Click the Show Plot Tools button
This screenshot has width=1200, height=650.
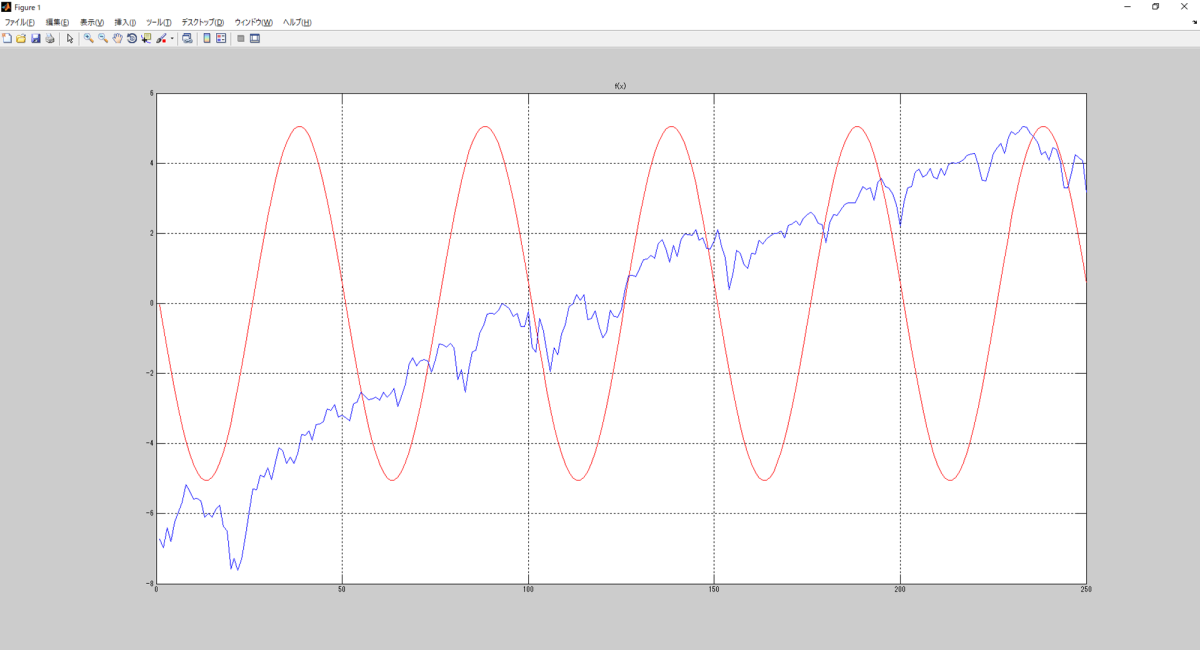coord(255,38)
